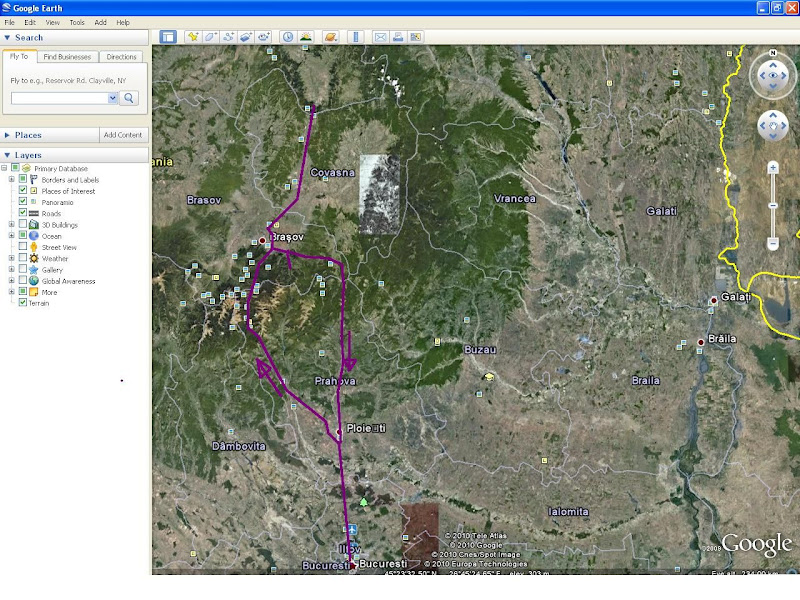Click the Global Awareness layer label
Image resolution: width=800 pixels, height=600 pixels.
pyautogui.click(x=68, y=281)
